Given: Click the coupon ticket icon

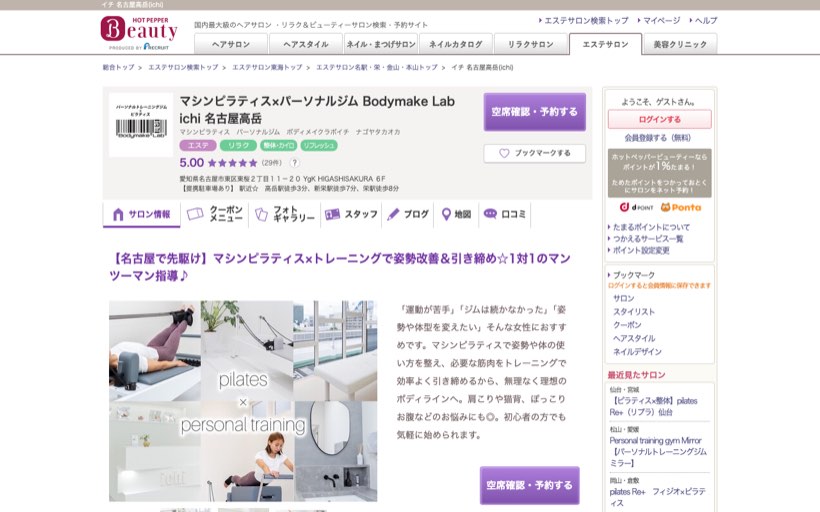Looking at the screenshot, I should (195, 214).
